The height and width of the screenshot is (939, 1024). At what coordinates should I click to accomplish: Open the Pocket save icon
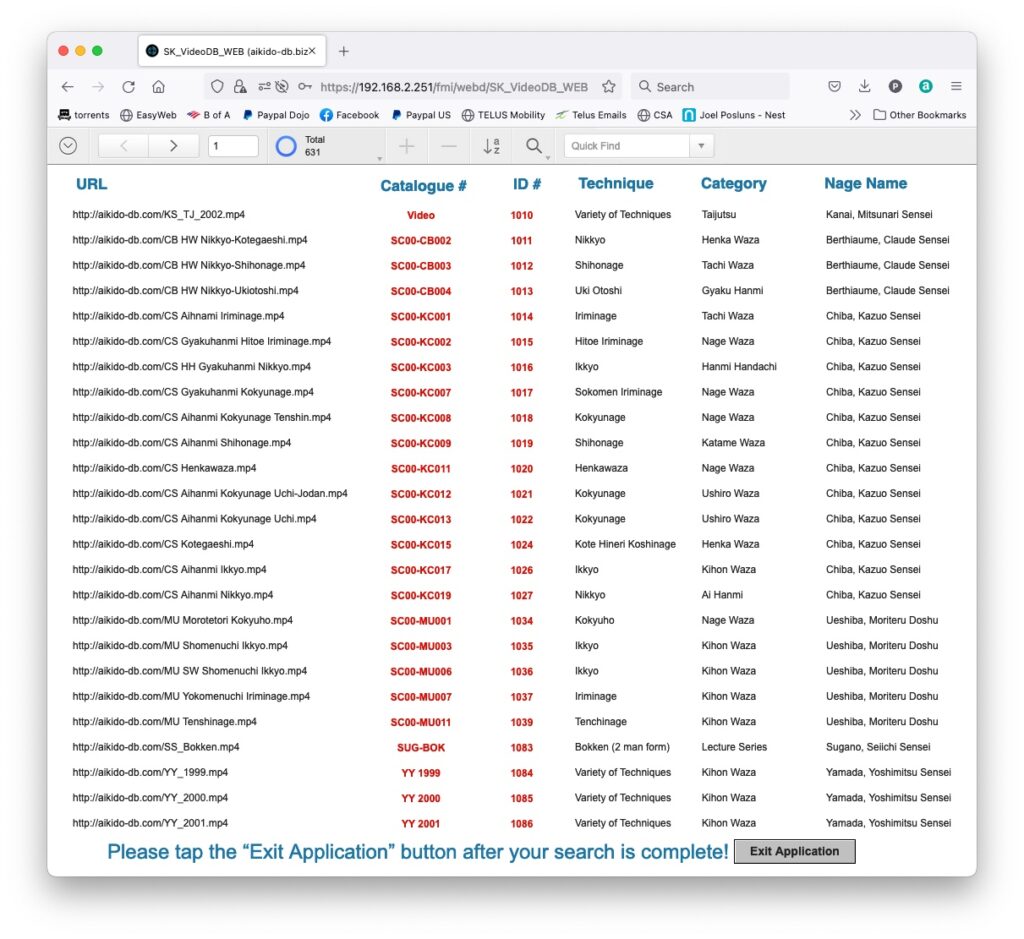(834, 86)
